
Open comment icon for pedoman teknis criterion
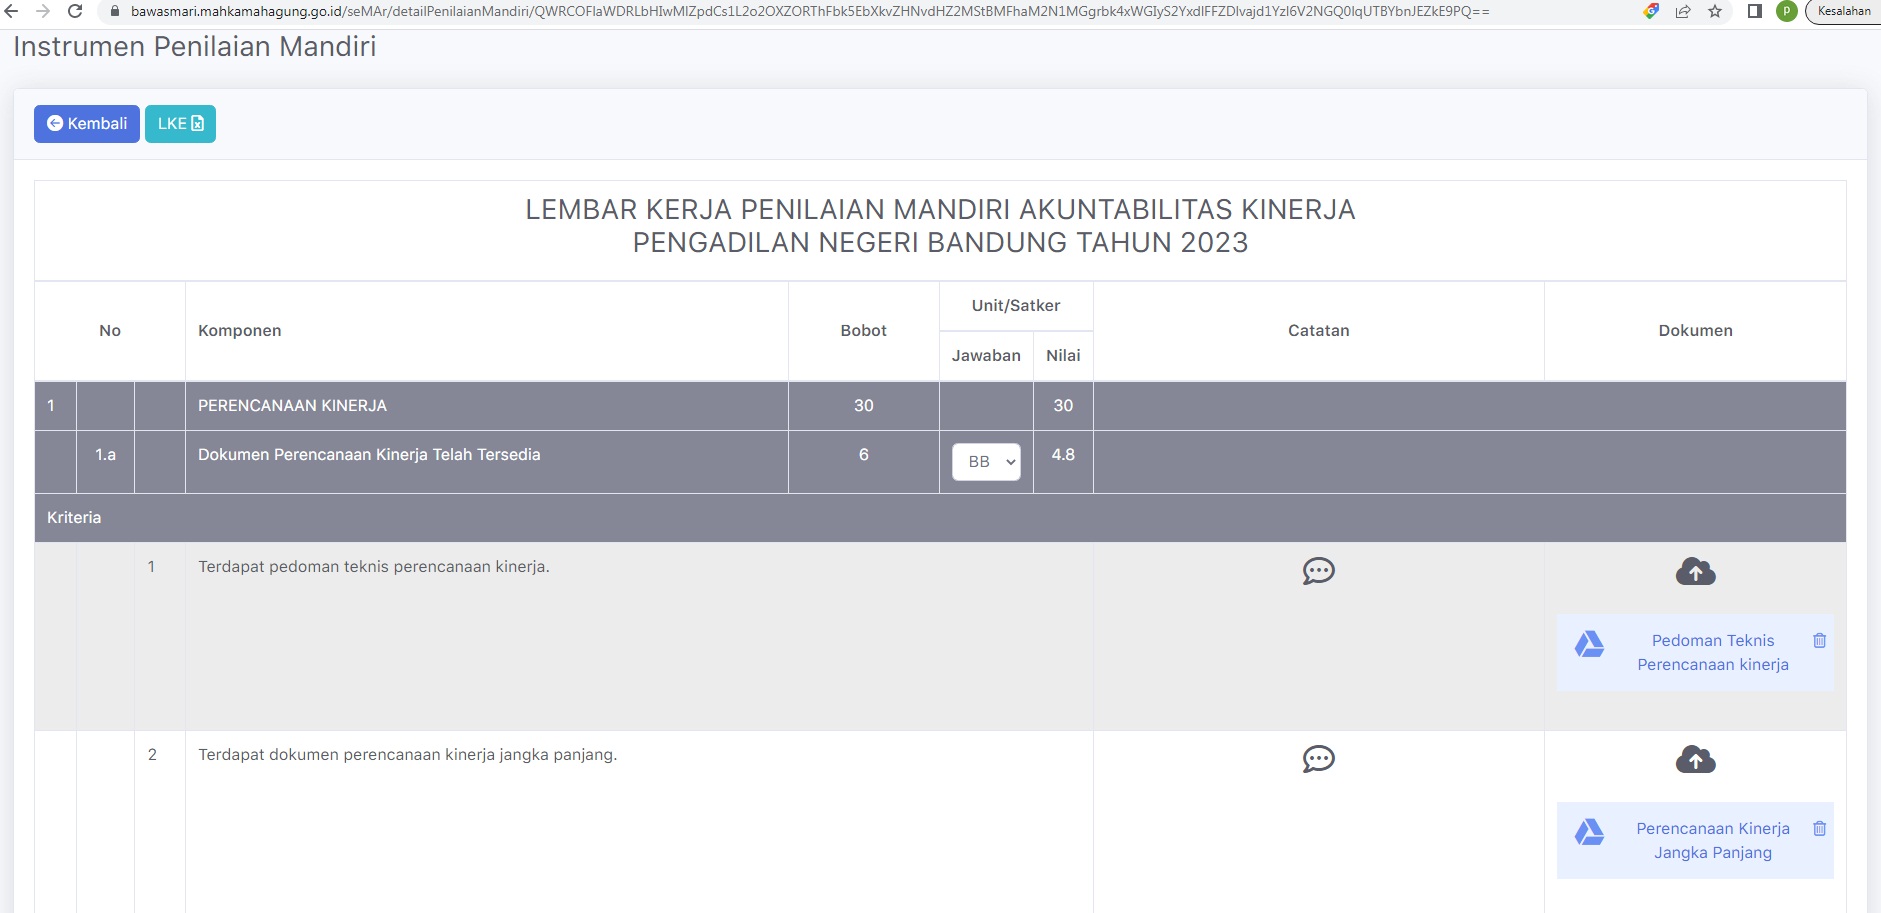click(x=1318, y=571)
